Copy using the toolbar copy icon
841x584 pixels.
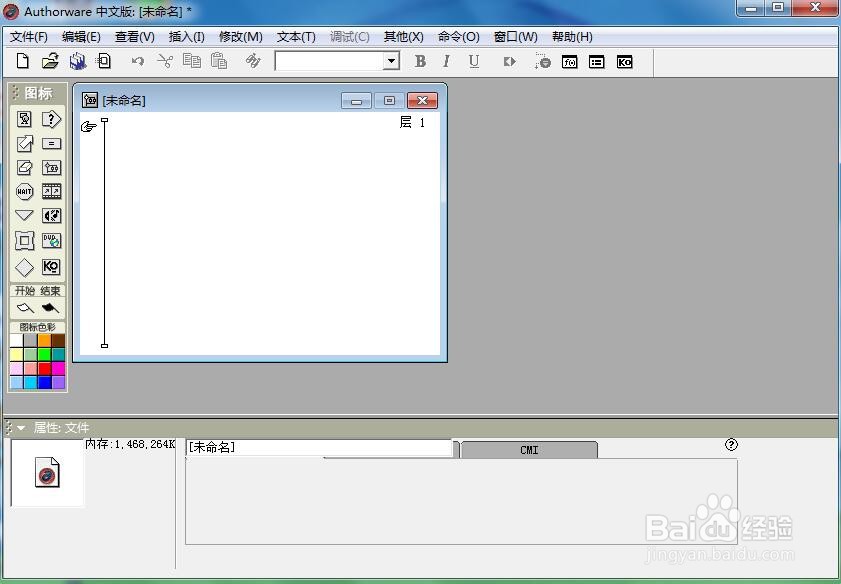[x=191, y=61]
